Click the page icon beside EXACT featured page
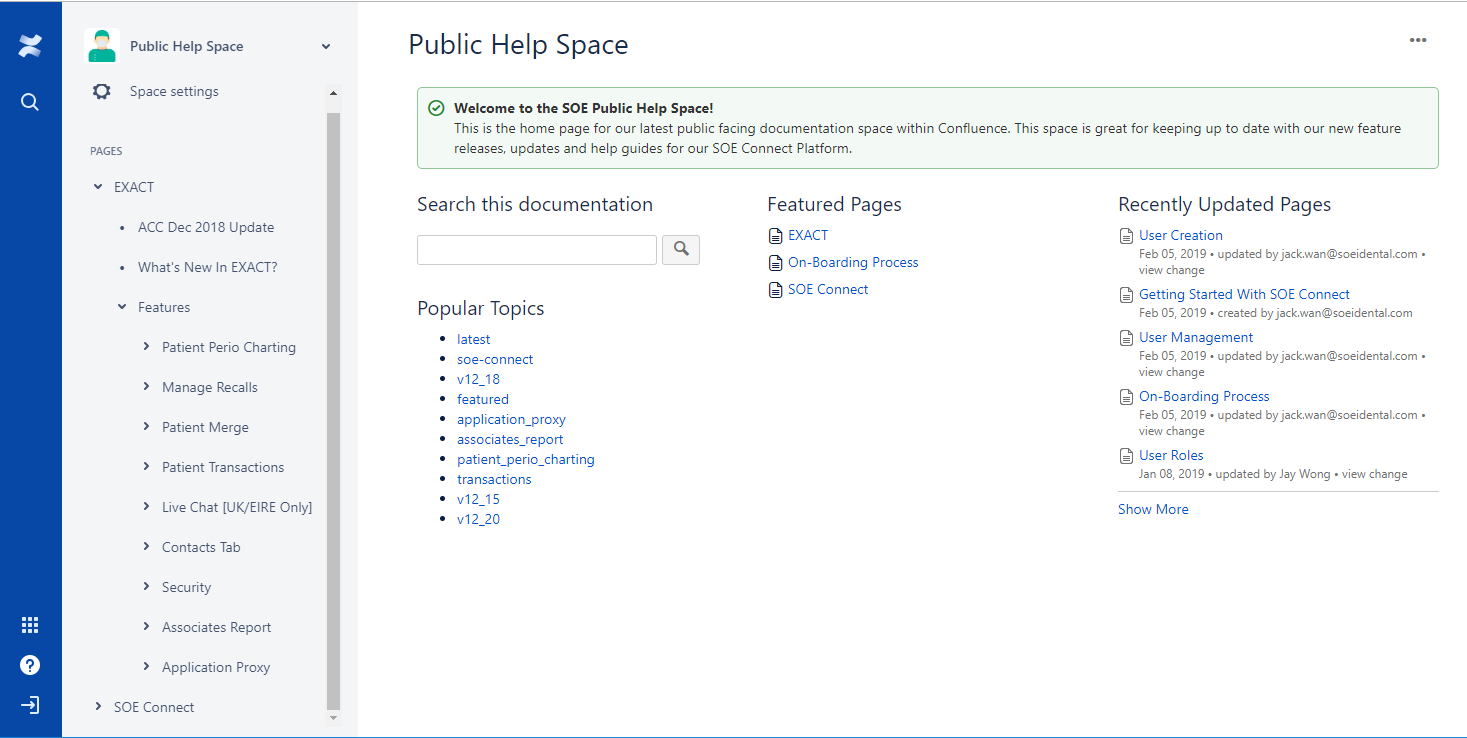Viewport: 1467px width, 738px height. 775,236
